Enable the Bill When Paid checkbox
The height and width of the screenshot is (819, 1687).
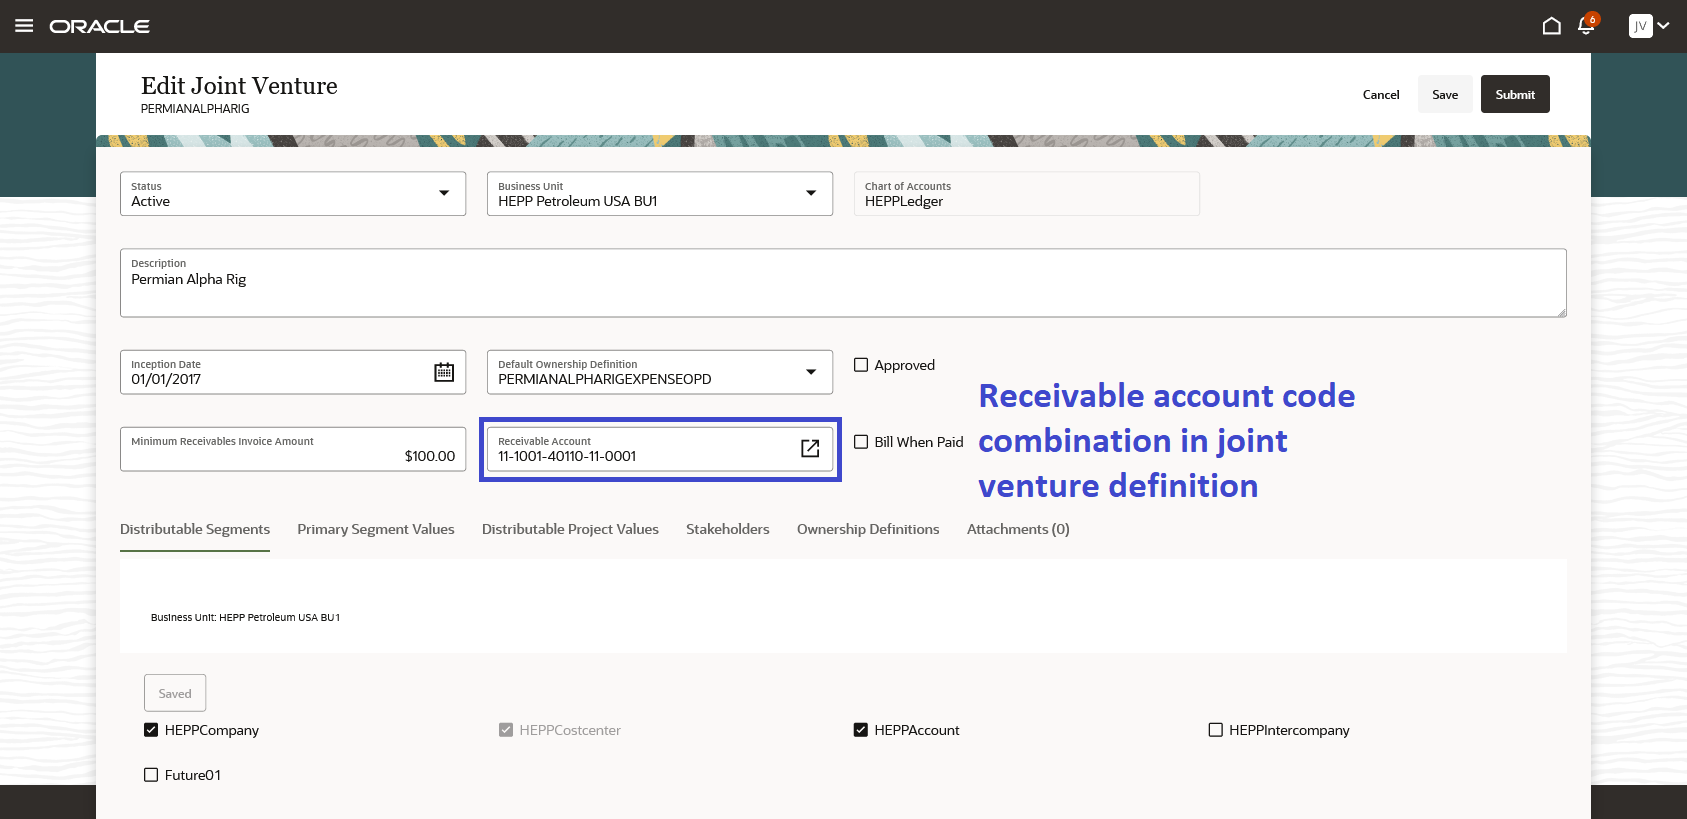point(861,442)
